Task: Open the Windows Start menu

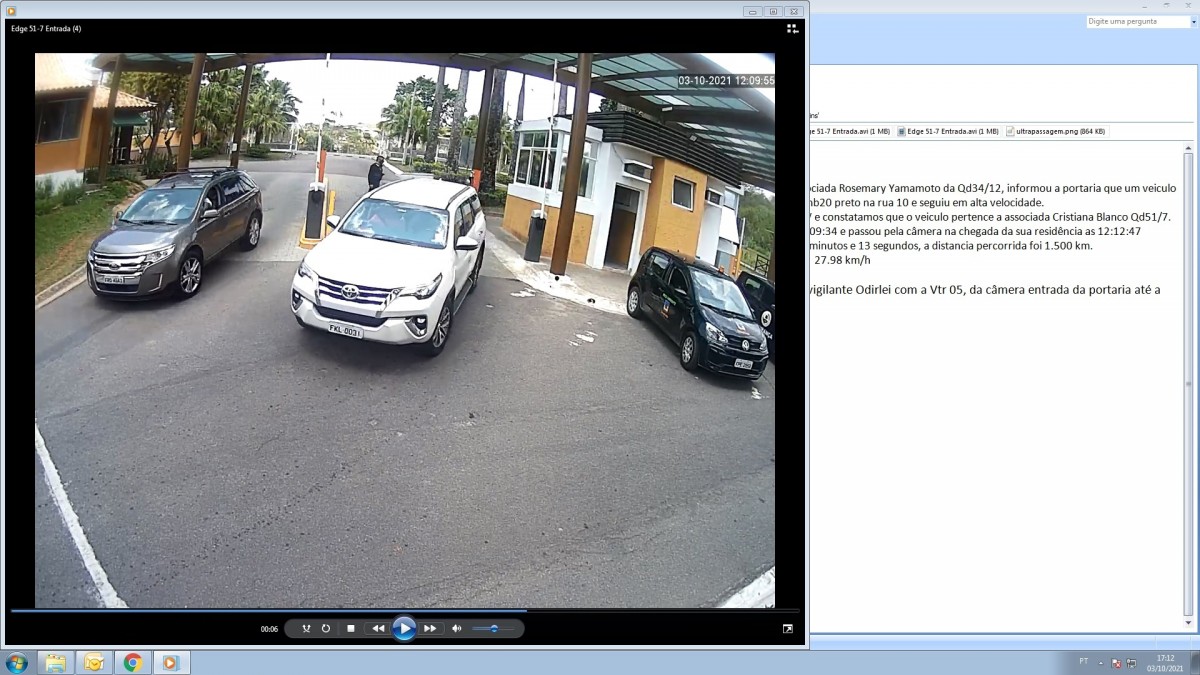Action: pyautogui.click(x=17, y=662)
